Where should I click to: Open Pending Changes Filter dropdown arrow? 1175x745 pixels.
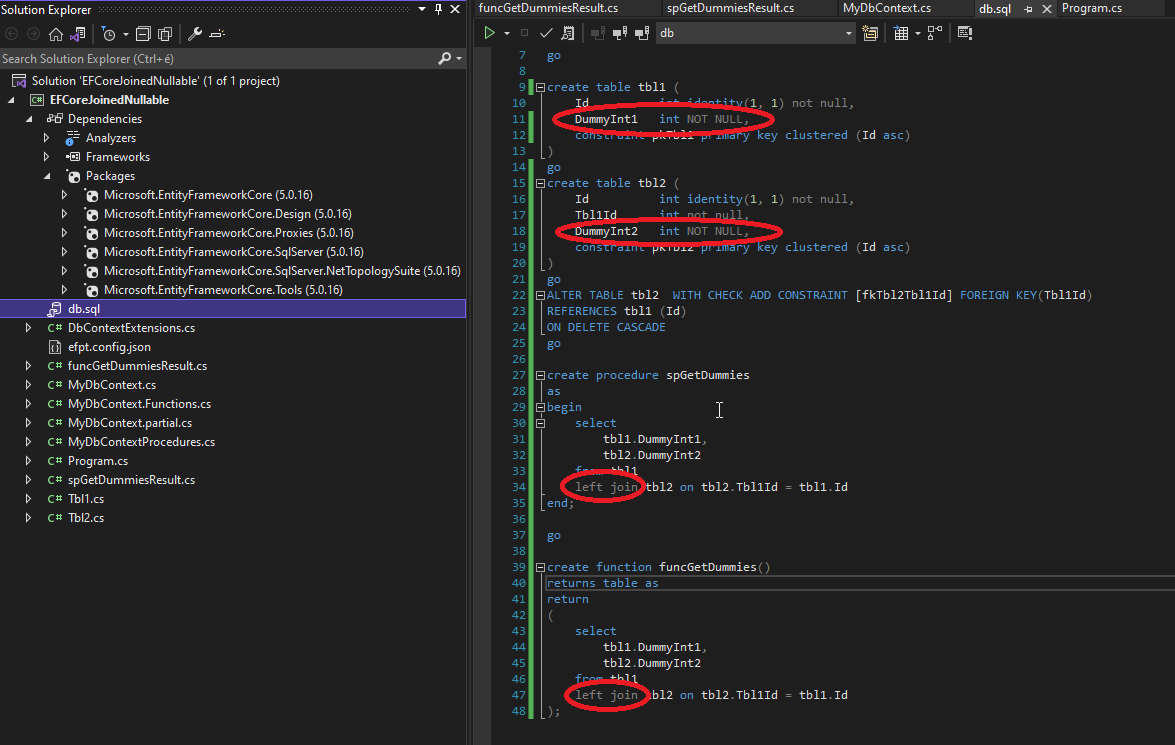pyautogui.click(x=125, y=34)
